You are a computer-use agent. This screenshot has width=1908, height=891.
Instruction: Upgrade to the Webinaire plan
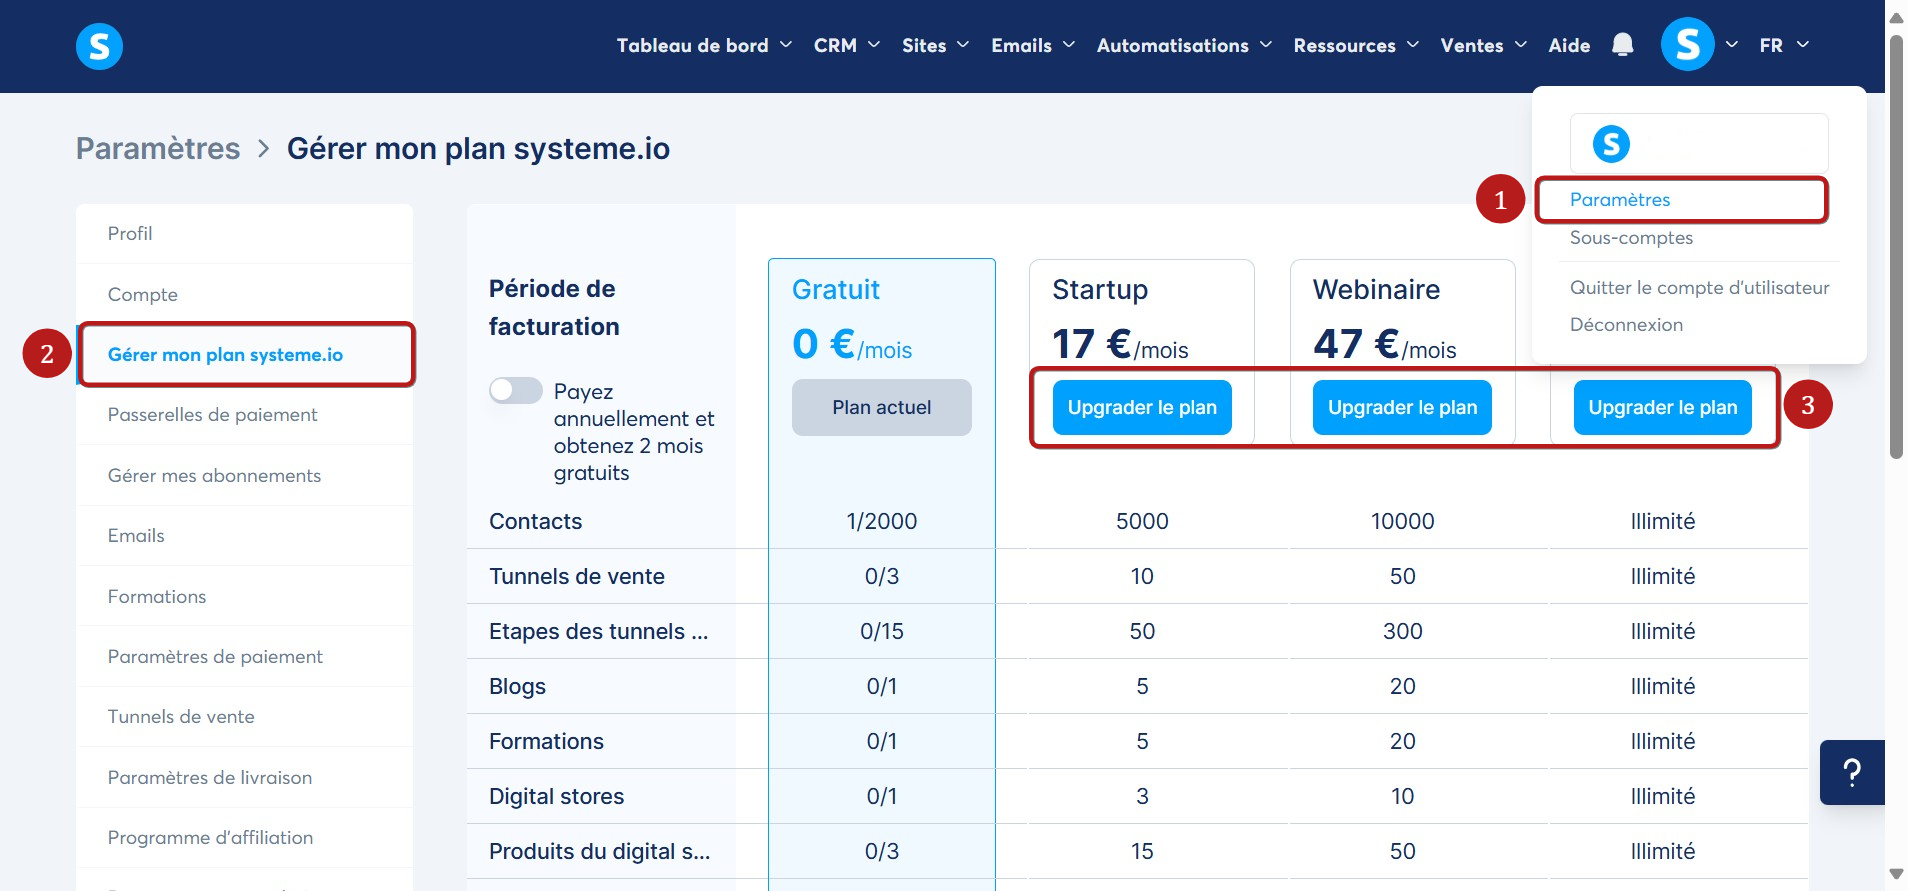pyautogui.click(x=1402, y=407)
